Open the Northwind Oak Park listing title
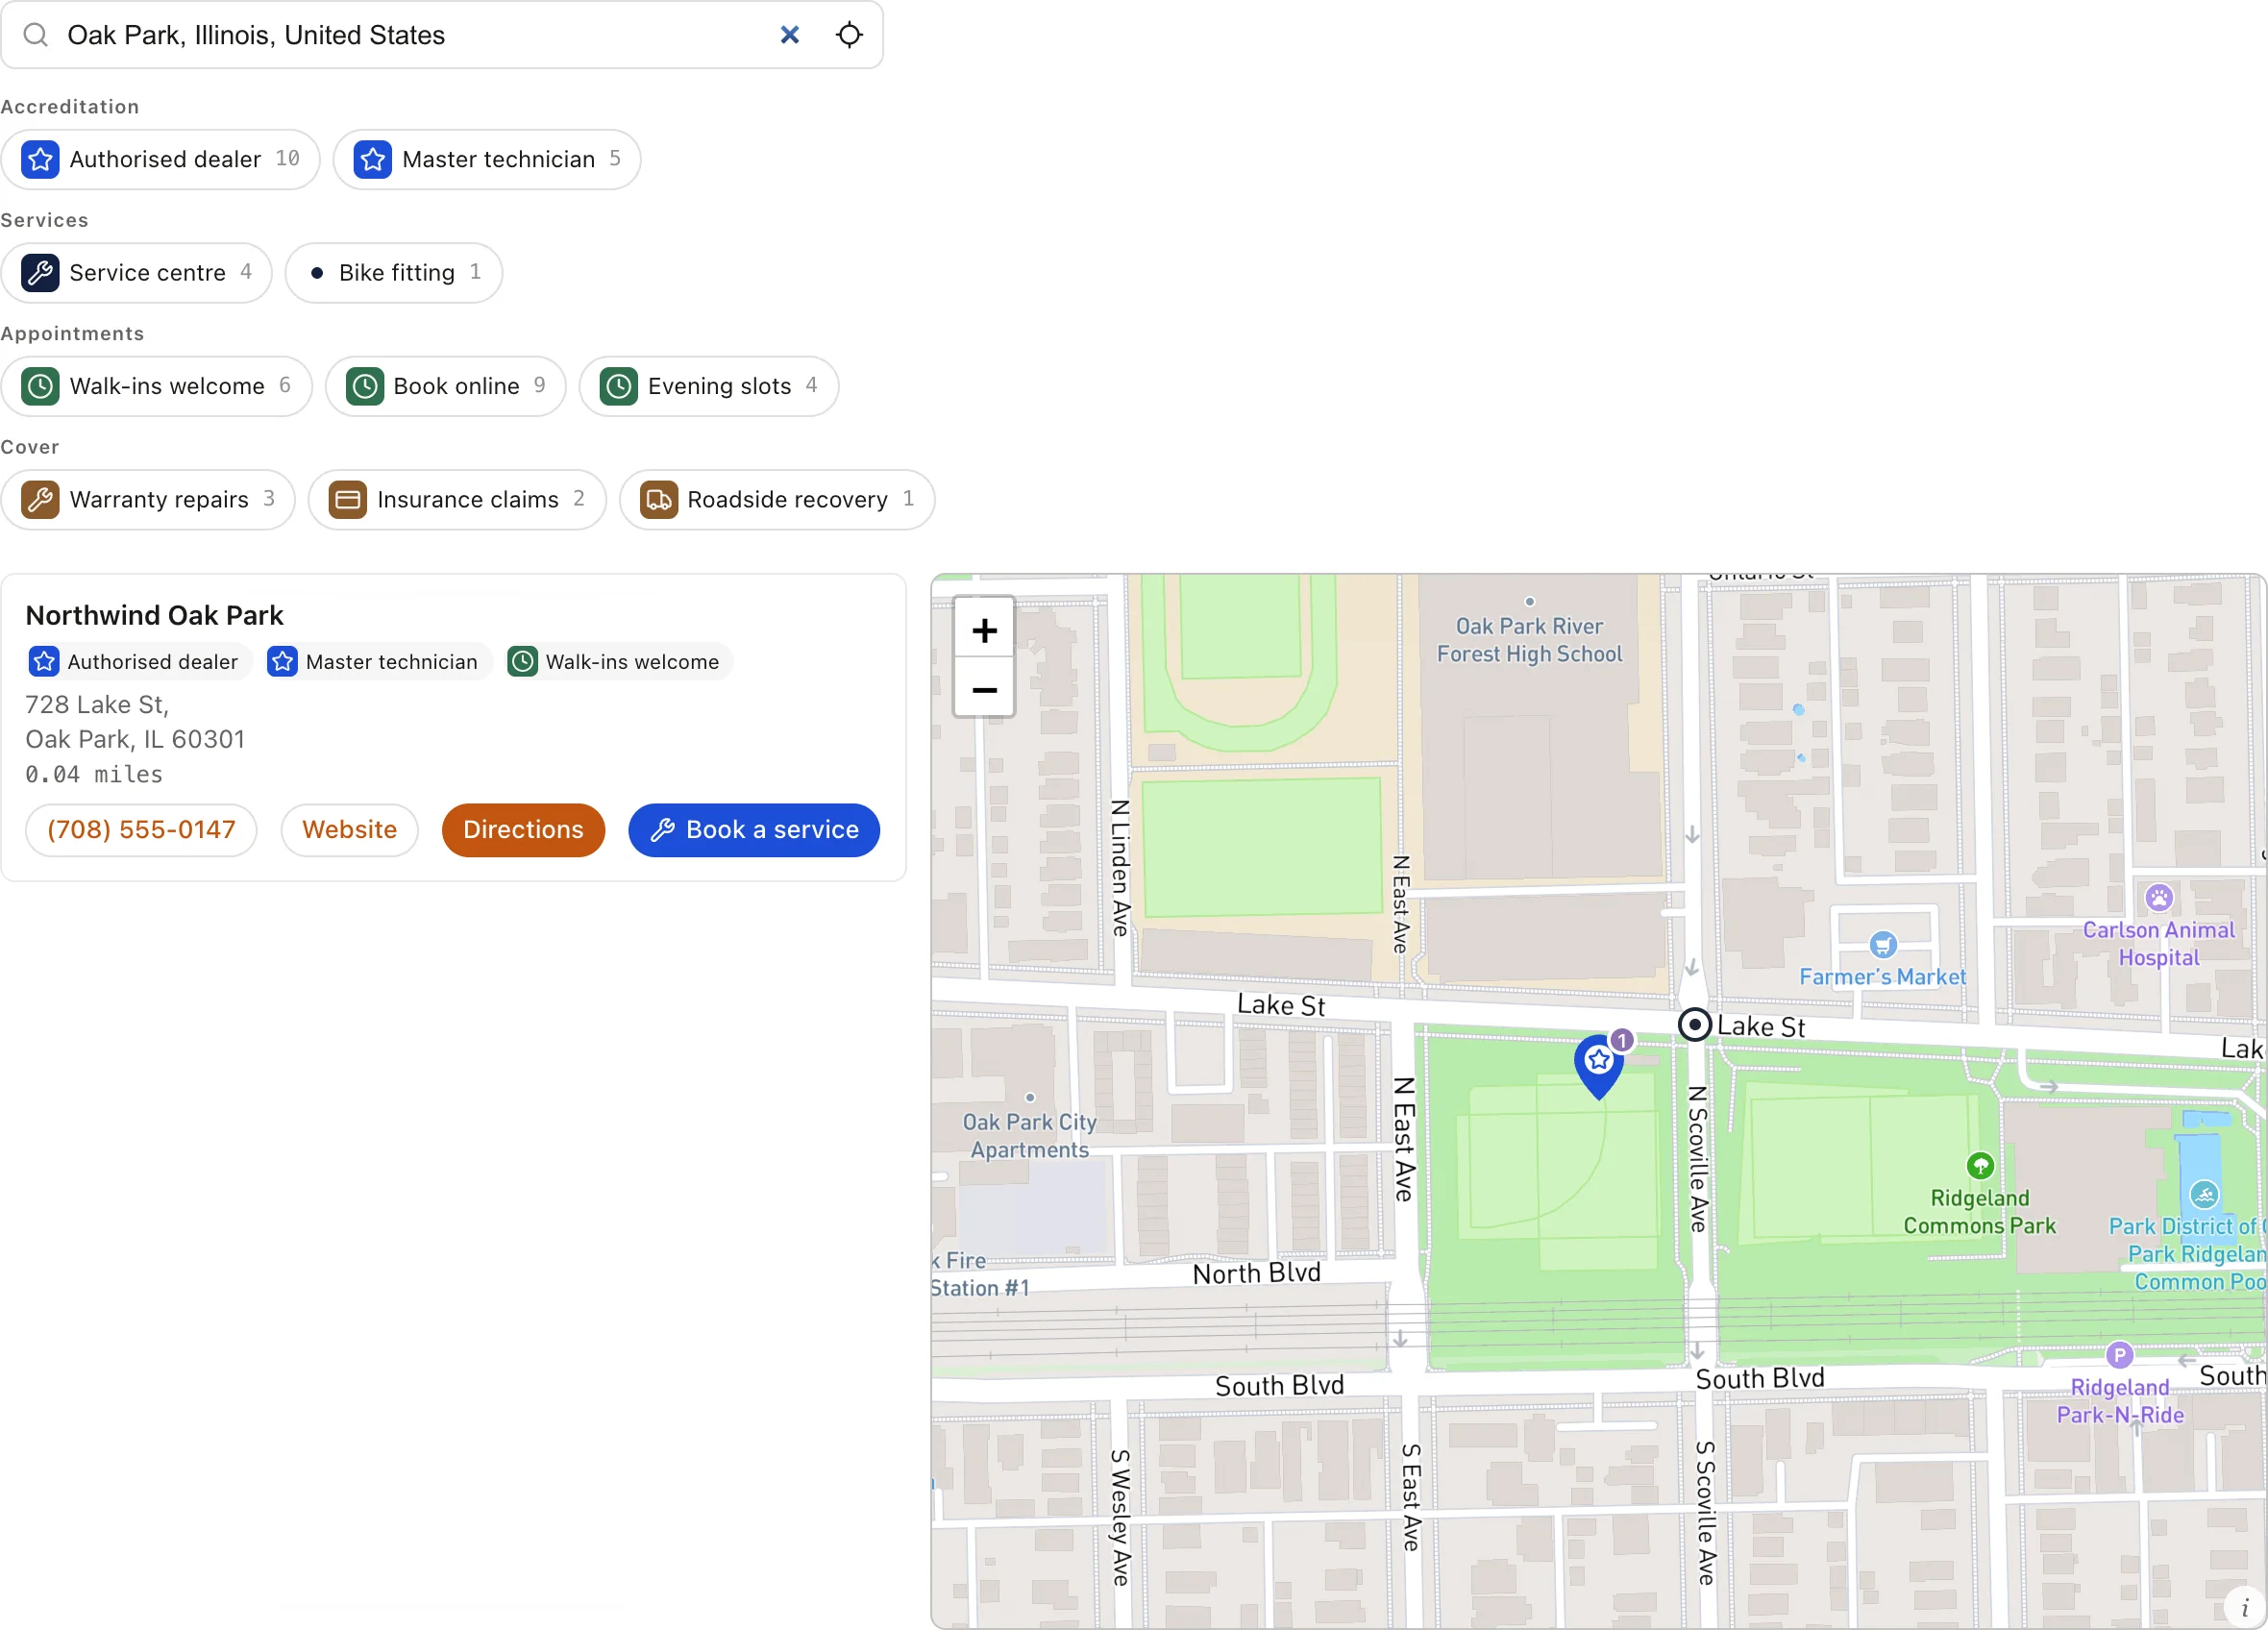The height and width of the screenshot is (1630, 2268). (x=154, y=616)
